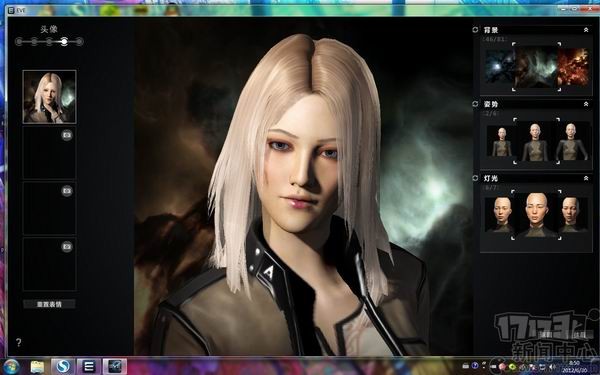This screenshot has height=375, width=600.
Task: Randomize the 姿势 pose selection
Action: [x=475, y=104]
